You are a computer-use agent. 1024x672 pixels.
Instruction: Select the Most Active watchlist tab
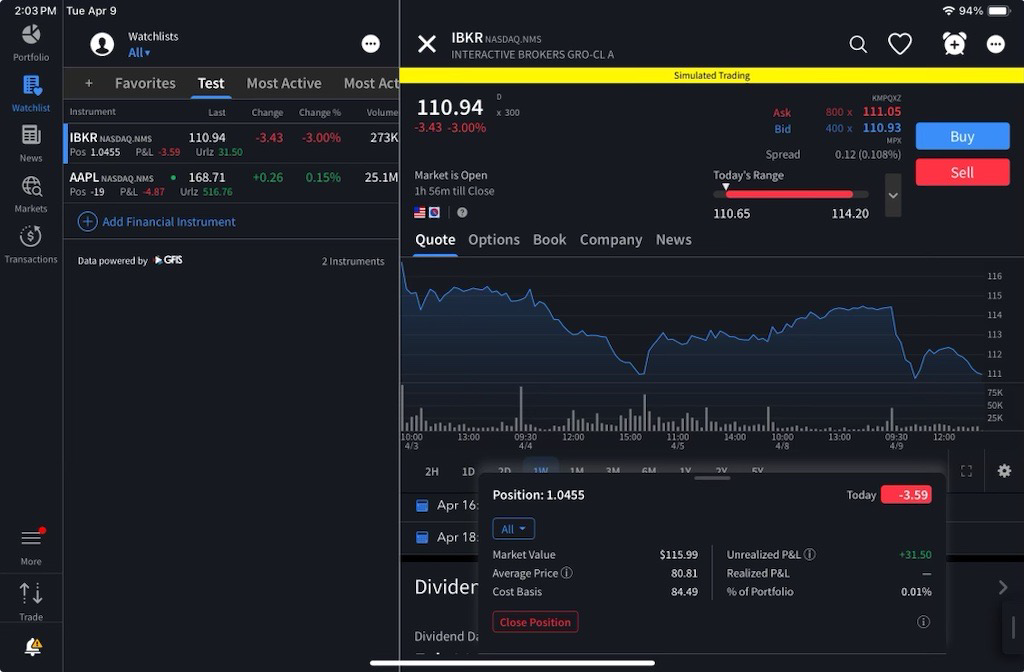tap(284, 83)
